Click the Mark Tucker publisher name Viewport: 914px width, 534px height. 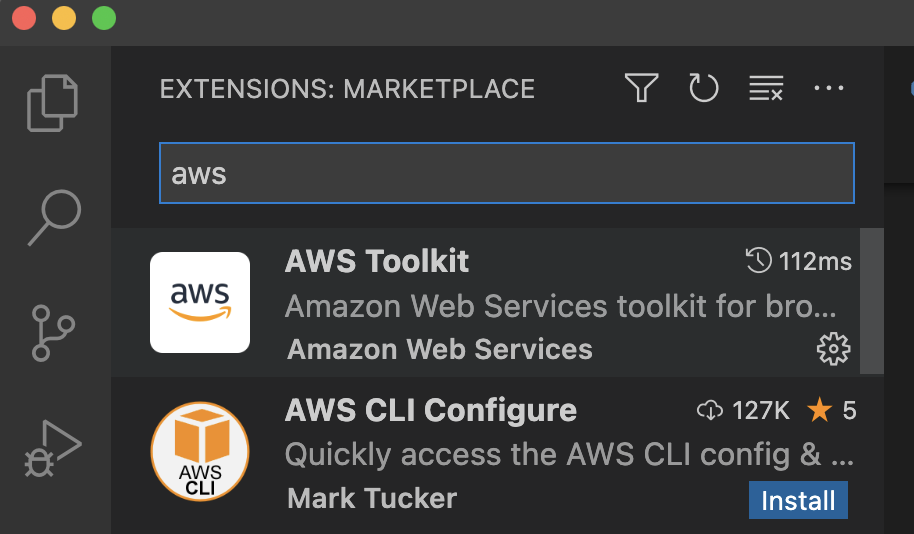click(372, 498)
